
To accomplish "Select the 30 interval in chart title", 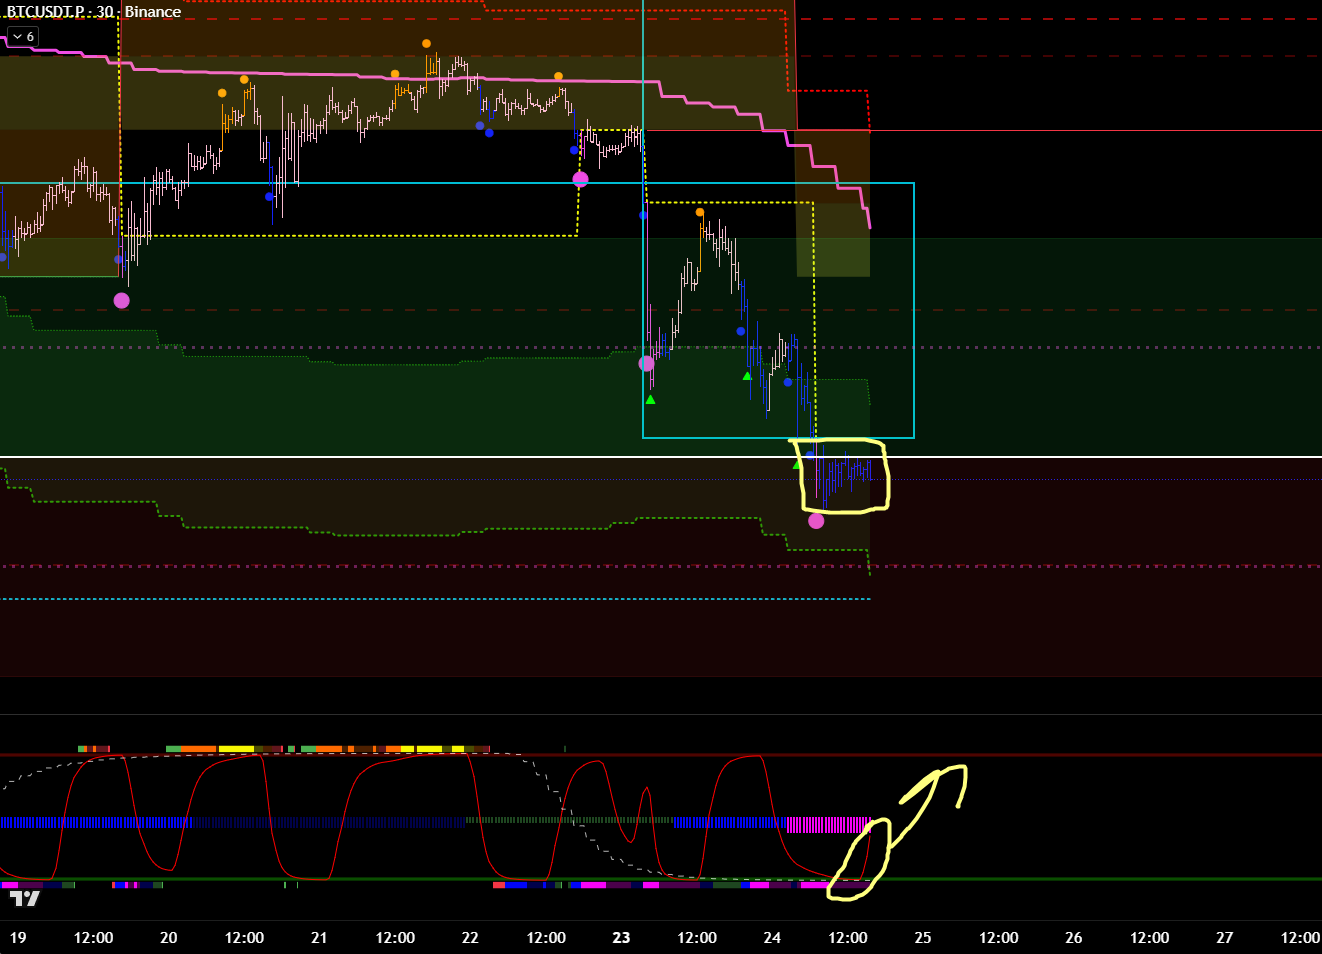I will coord(104,12).
